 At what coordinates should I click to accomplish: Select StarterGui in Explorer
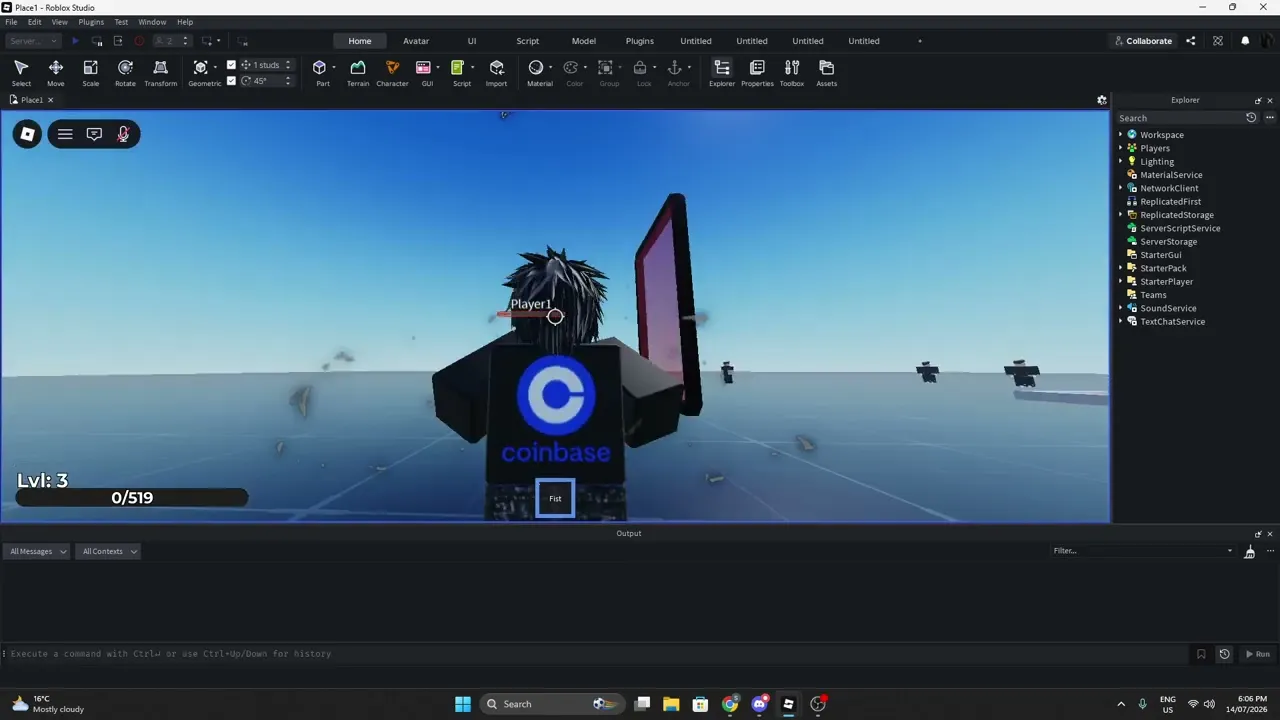click(1160, 255)
